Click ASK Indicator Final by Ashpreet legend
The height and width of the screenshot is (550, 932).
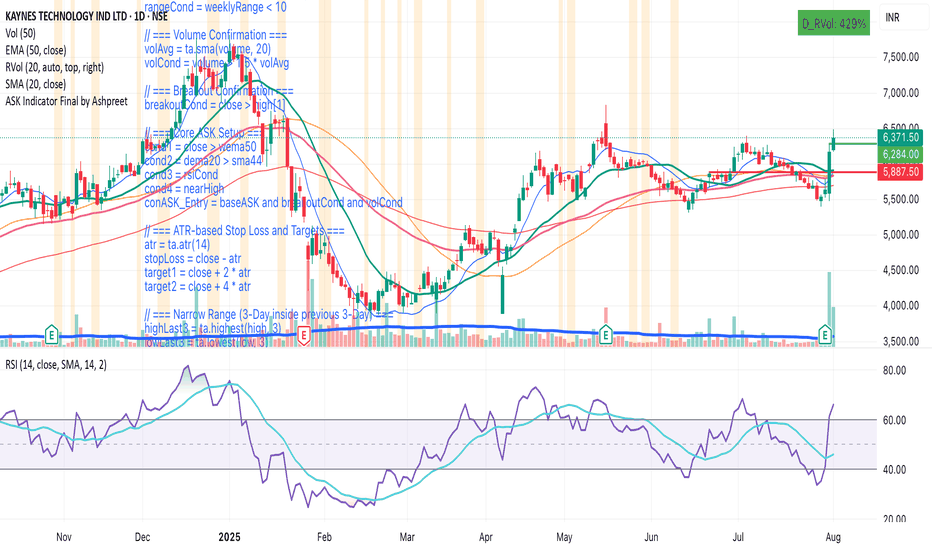tap(67, 101)
